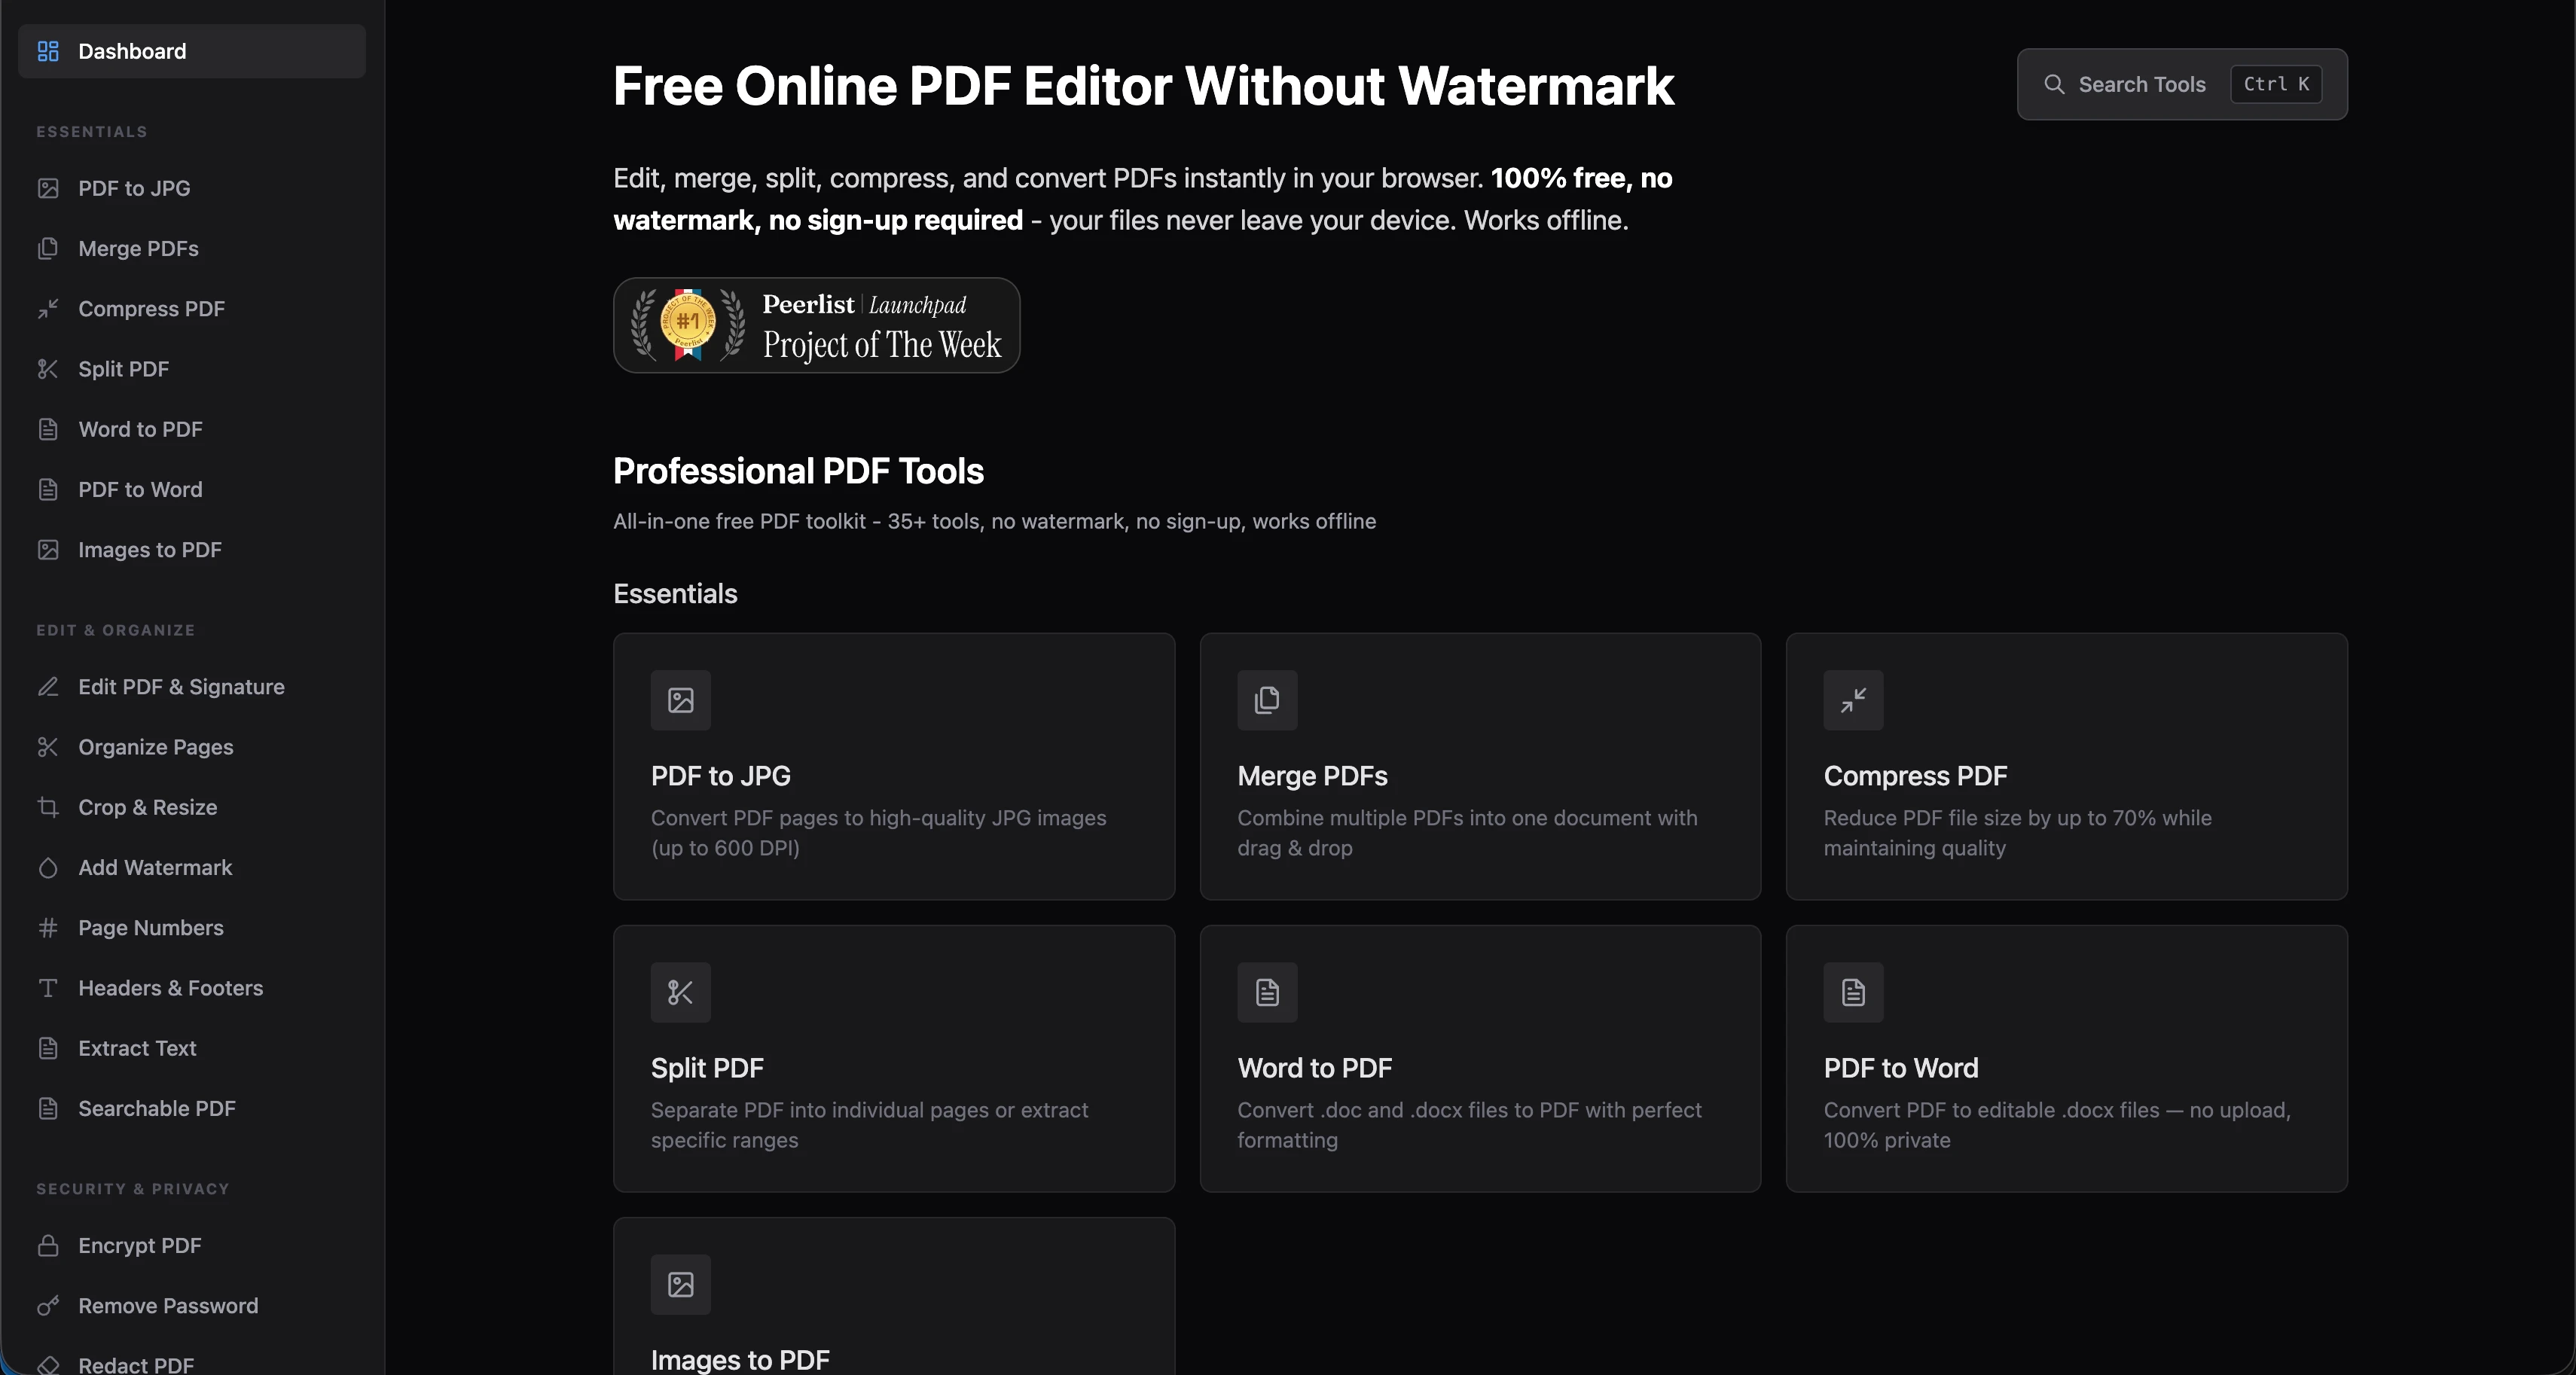The height and width of the screenshot is (1375, 2576).
Task: Click the droplet icon beside Add Watermark
Action: [x=48, y=867]
